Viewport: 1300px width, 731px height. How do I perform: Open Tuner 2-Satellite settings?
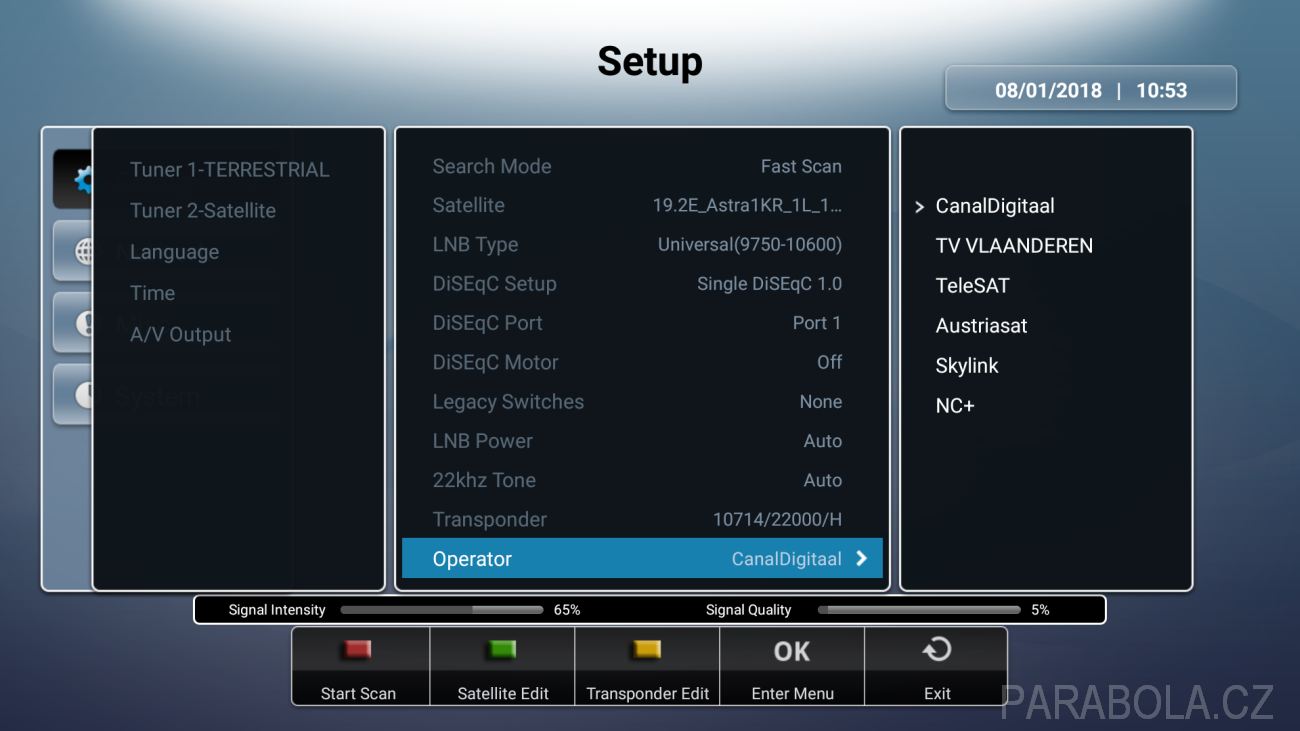[x=202, y=211]
